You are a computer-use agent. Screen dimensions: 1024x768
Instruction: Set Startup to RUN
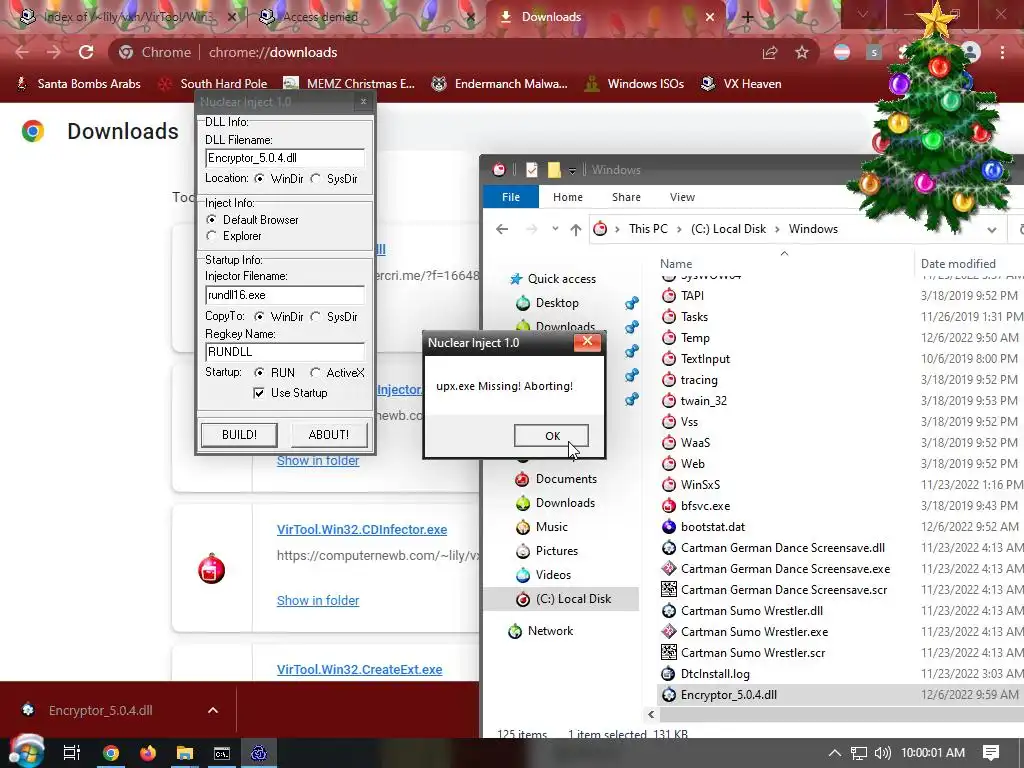tap(259, 372)
